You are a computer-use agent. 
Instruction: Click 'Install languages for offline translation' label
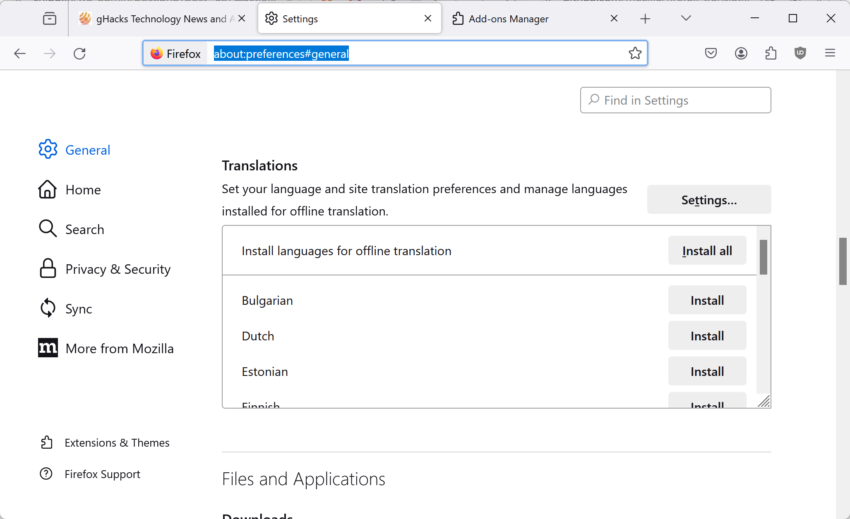[x=346, y=251]
